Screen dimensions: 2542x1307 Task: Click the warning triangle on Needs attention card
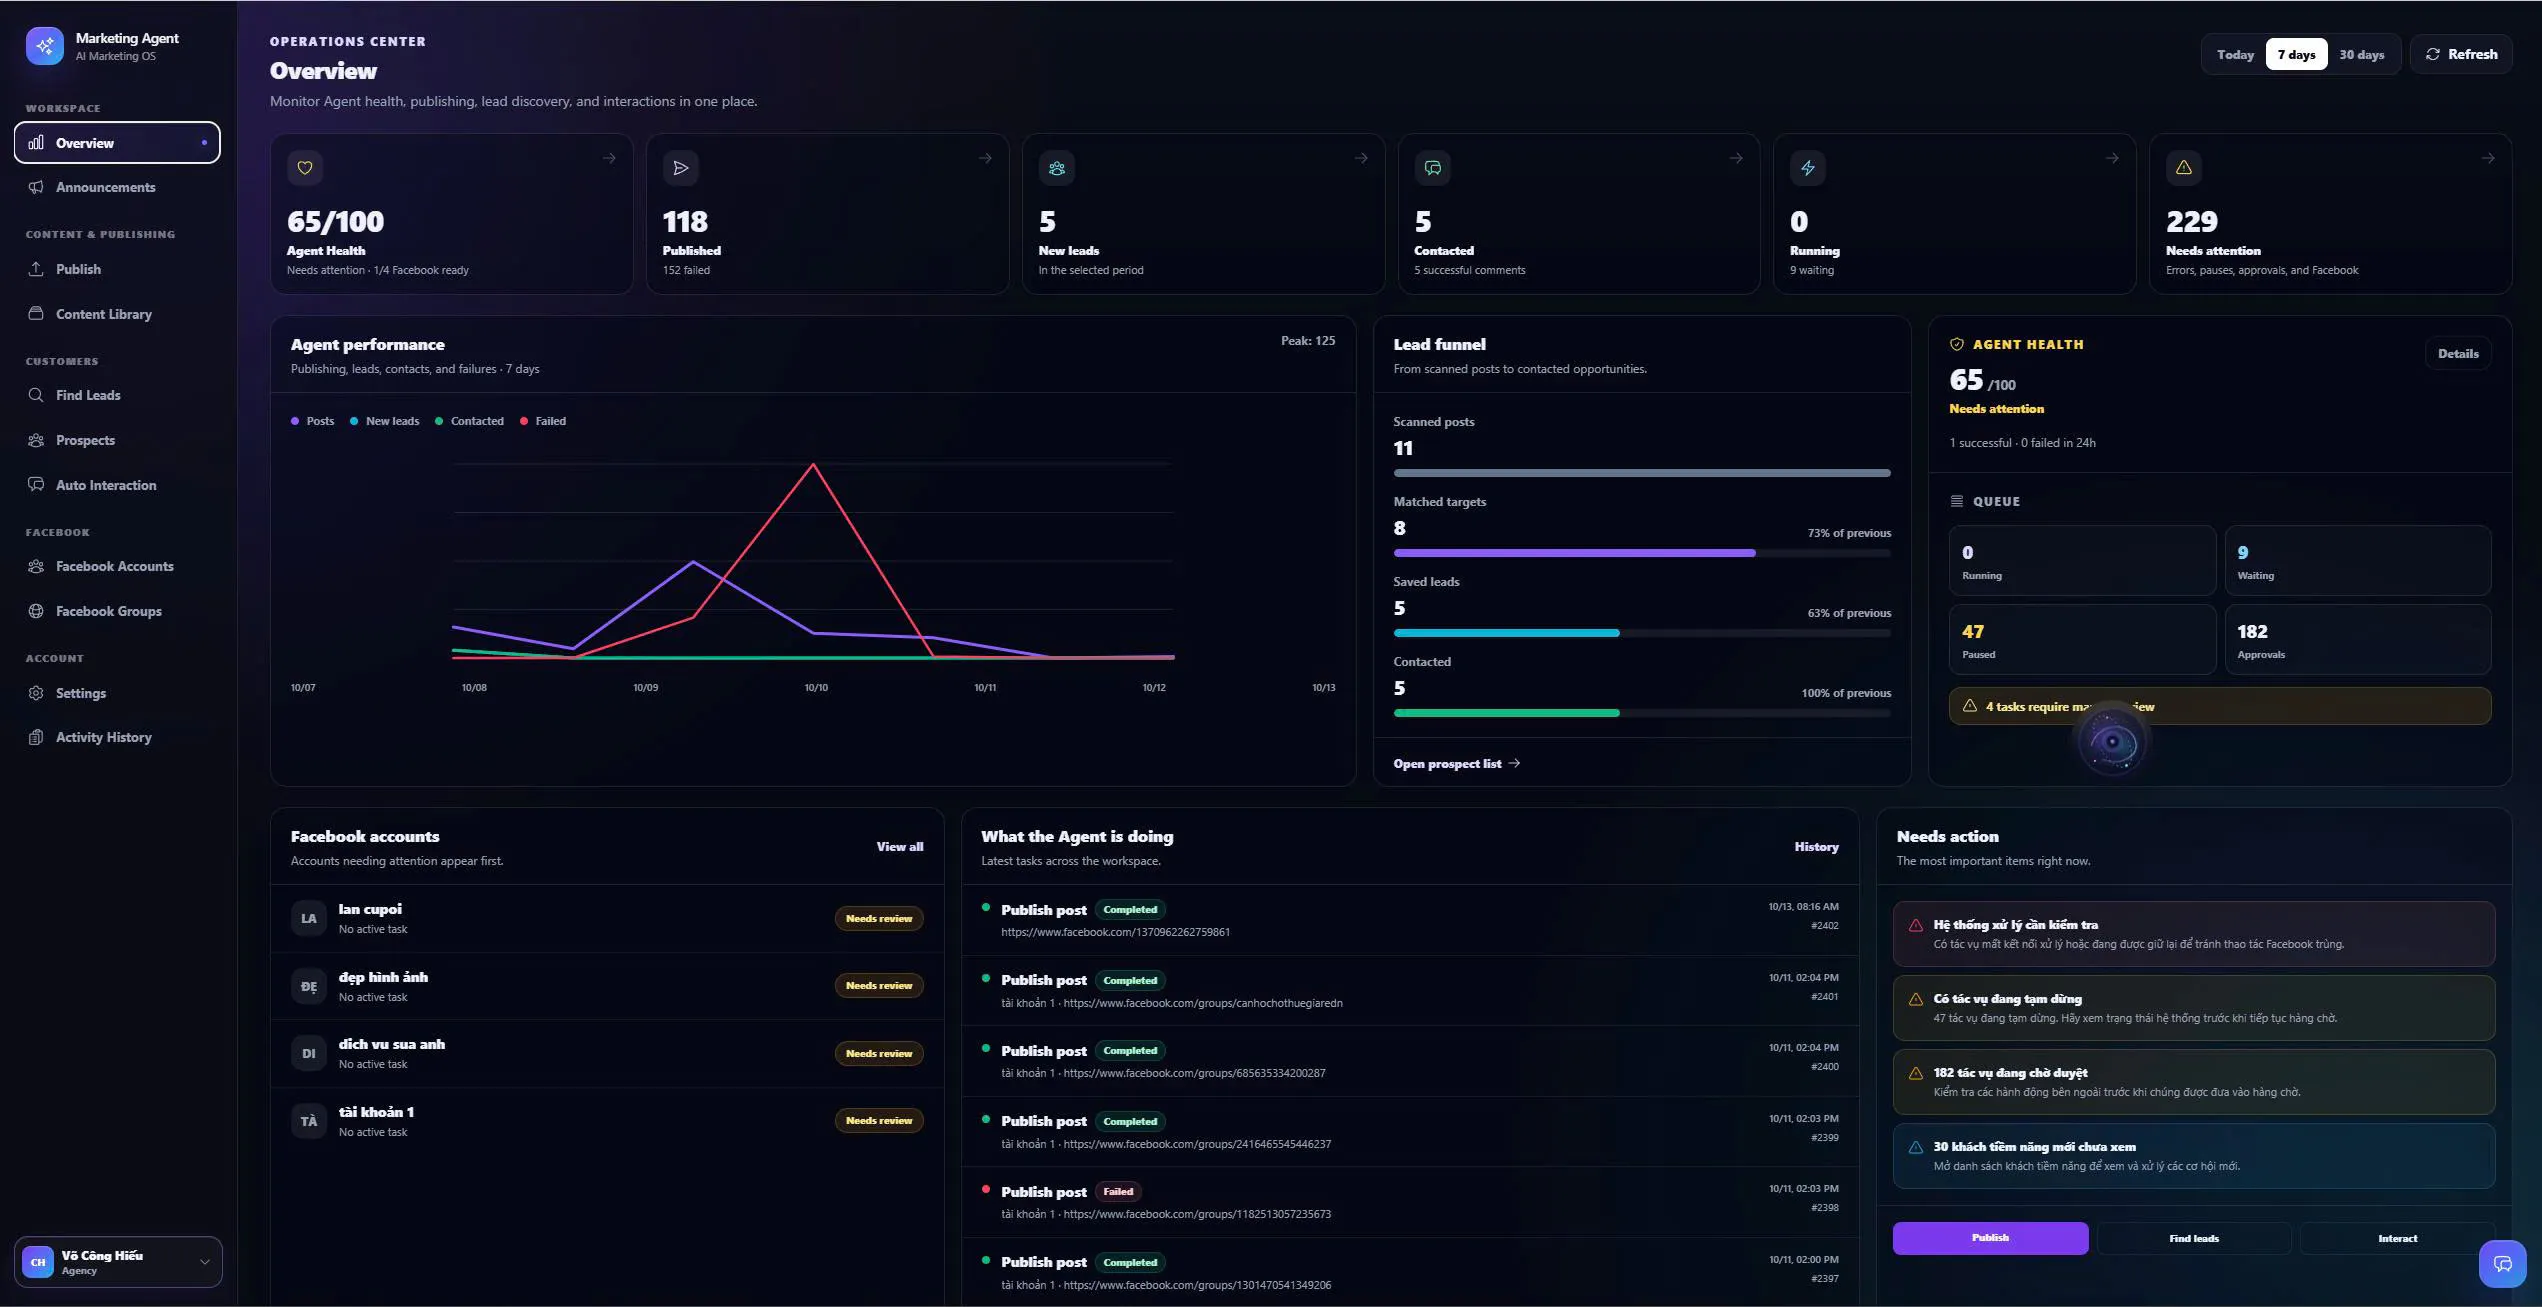click(2184, 168)
